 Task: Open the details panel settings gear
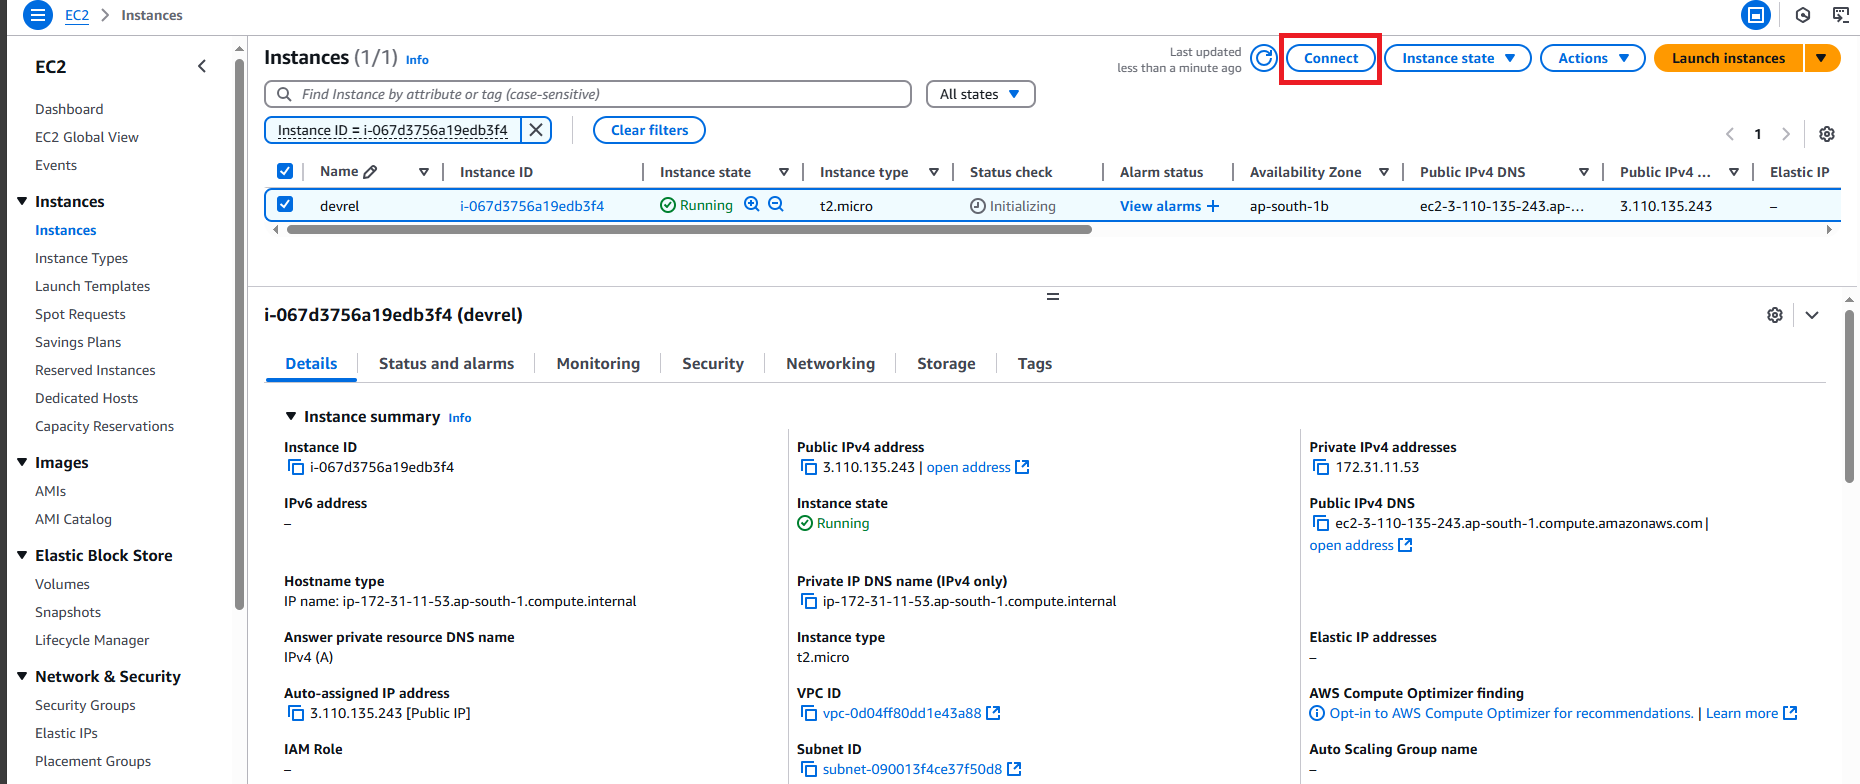pyautogui.click(x=1775, y=315)
